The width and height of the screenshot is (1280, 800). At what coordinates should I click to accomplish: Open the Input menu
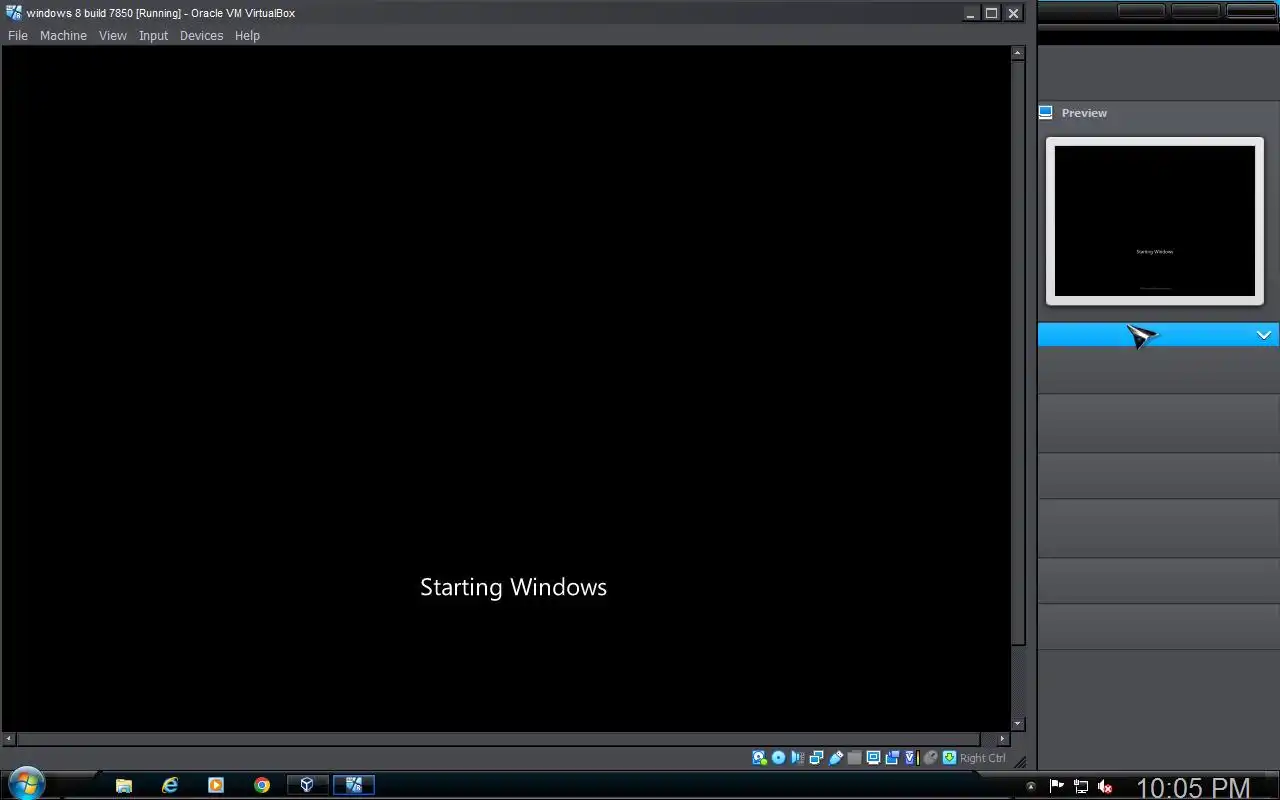tap(153, 35)
